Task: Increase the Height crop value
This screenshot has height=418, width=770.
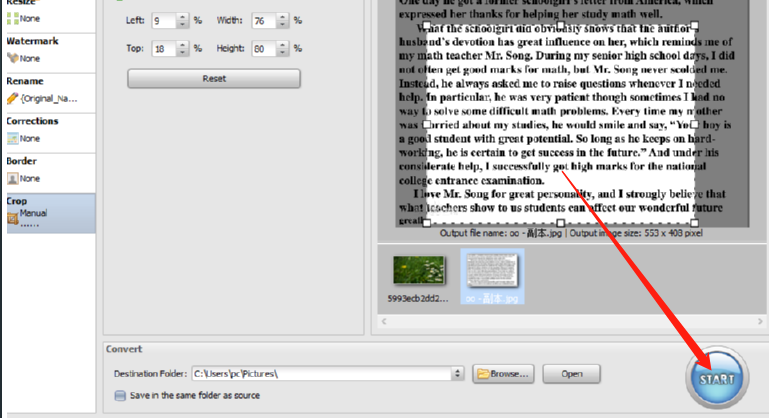Action: (282, 45)
